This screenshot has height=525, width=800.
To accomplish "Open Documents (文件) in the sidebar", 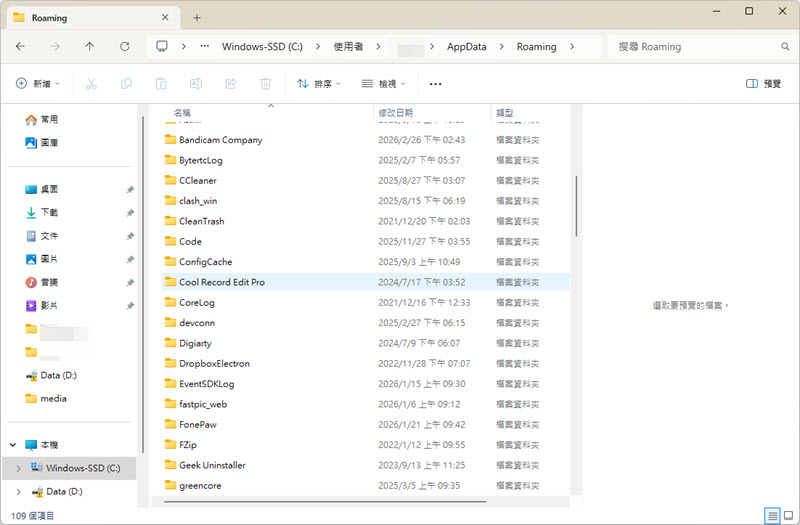I will point(42,236).
